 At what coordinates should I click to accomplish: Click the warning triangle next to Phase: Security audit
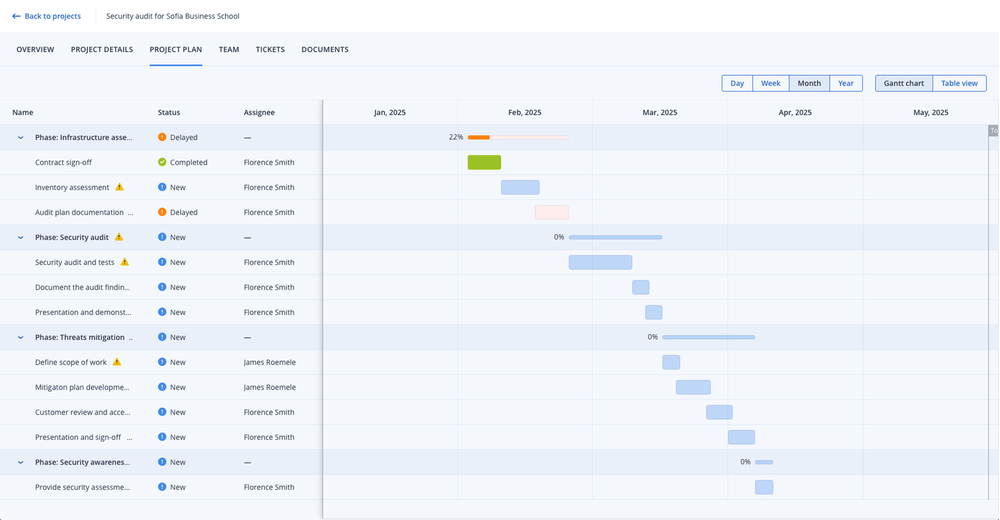[x=119, y=237]
